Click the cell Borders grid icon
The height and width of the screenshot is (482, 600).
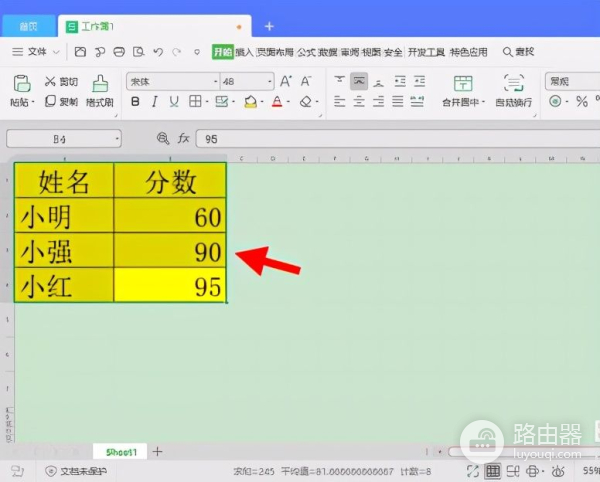point(195,101)
